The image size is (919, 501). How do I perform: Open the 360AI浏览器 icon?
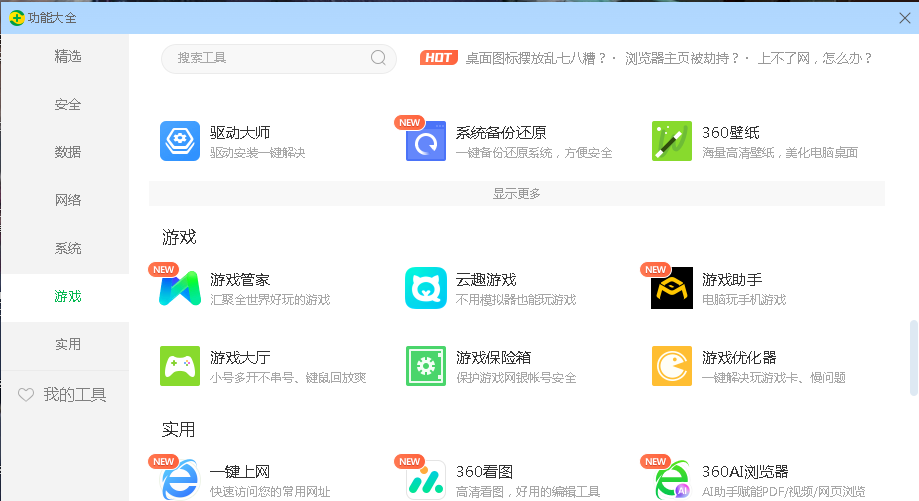pyautogui.click(x=672, y=480)
